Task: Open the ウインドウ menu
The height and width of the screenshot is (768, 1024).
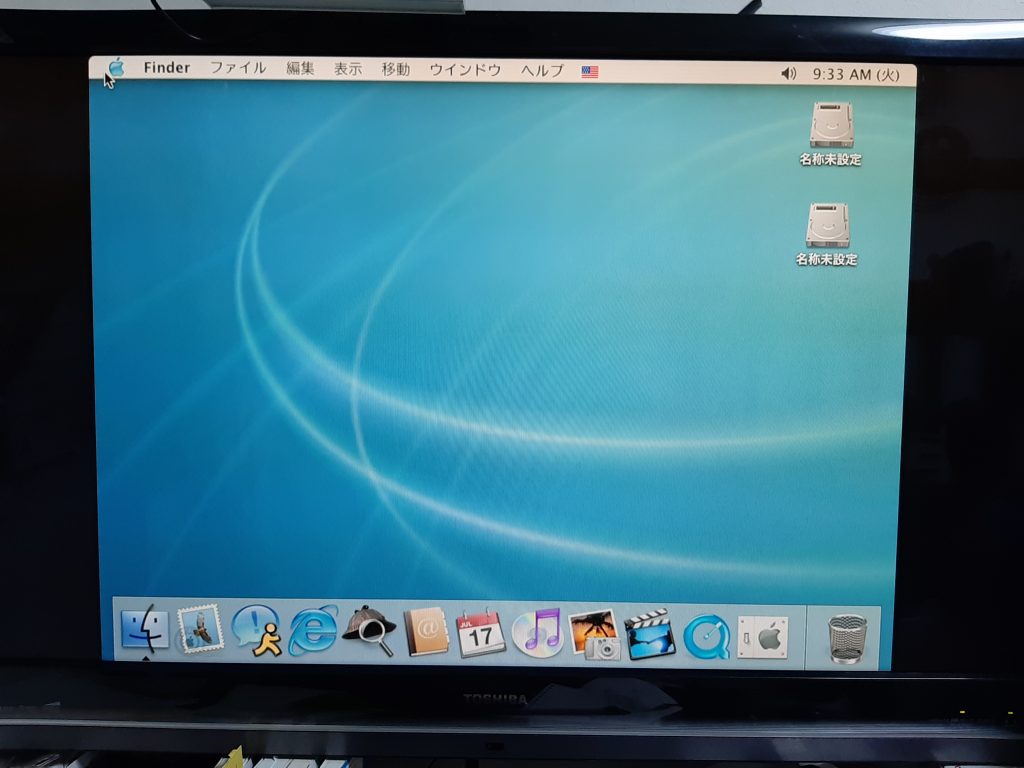Action: coord(465,70)
